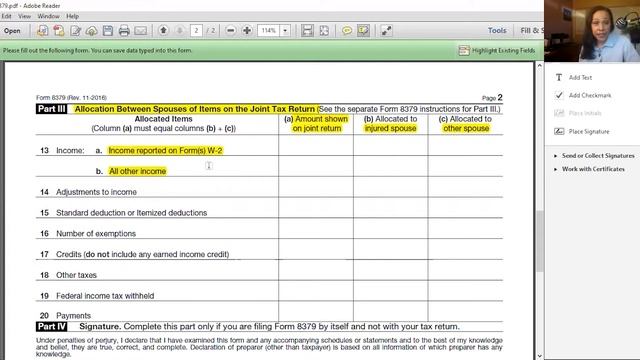Click 'Part IV' signature header label
This screenshot has width=640, height=360.
coord(51,327)
